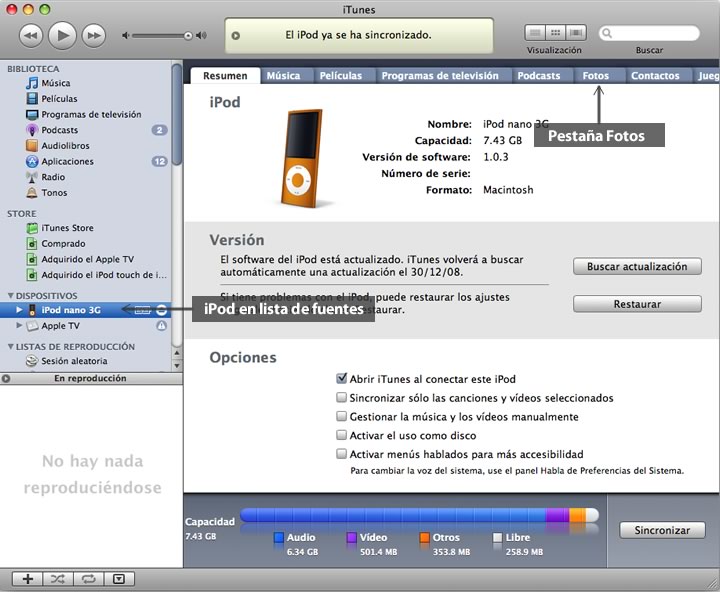Click the add playlist plus button
This screenshot has height=592, width=720.
[x=28, y=579]
